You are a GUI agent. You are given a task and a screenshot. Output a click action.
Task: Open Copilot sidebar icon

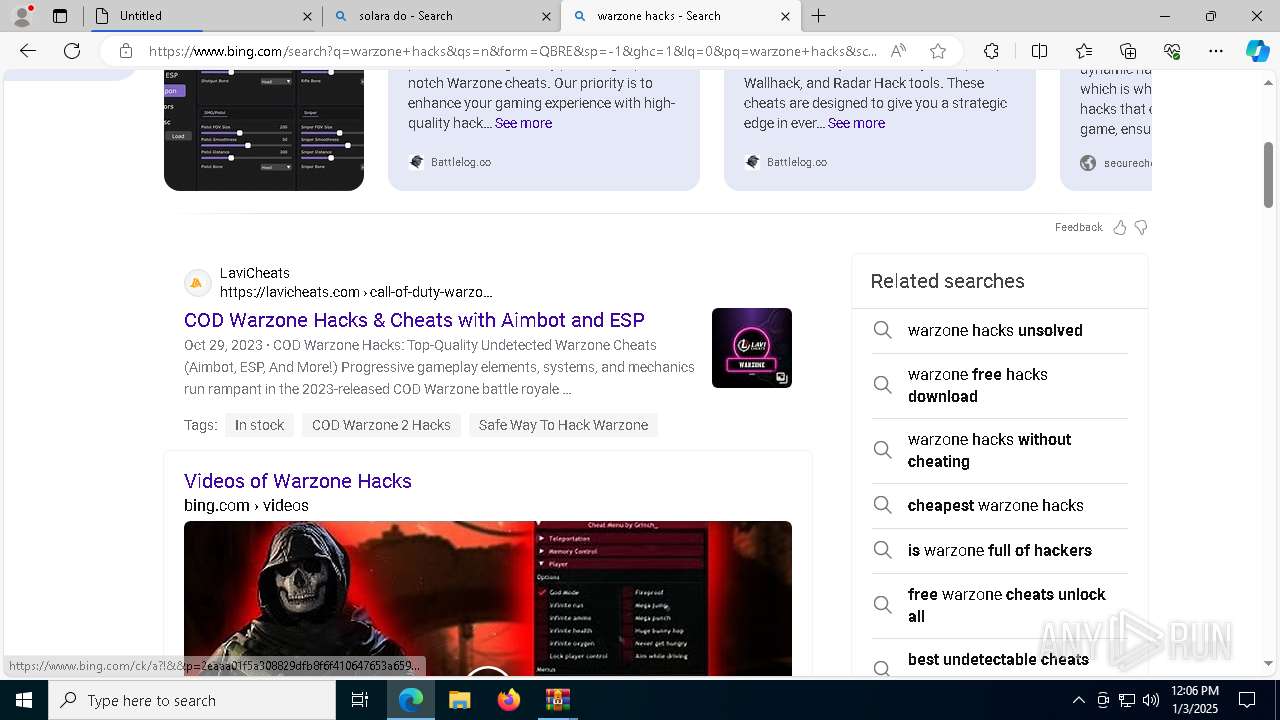coord(1257,51)
